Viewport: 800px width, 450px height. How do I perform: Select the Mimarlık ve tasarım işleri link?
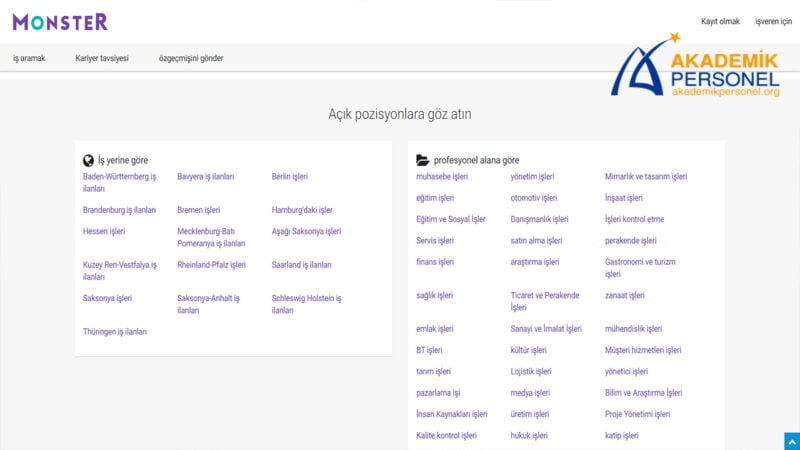646,177
